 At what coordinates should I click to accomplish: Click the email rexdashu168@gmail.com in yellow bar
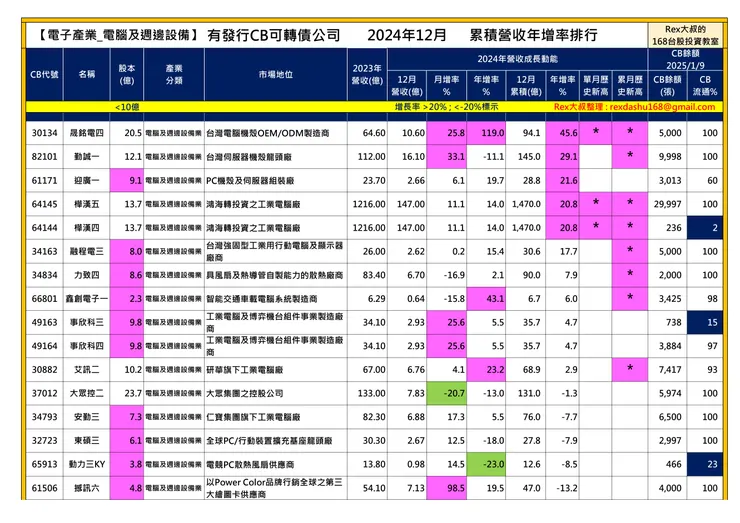pos(662,107)
